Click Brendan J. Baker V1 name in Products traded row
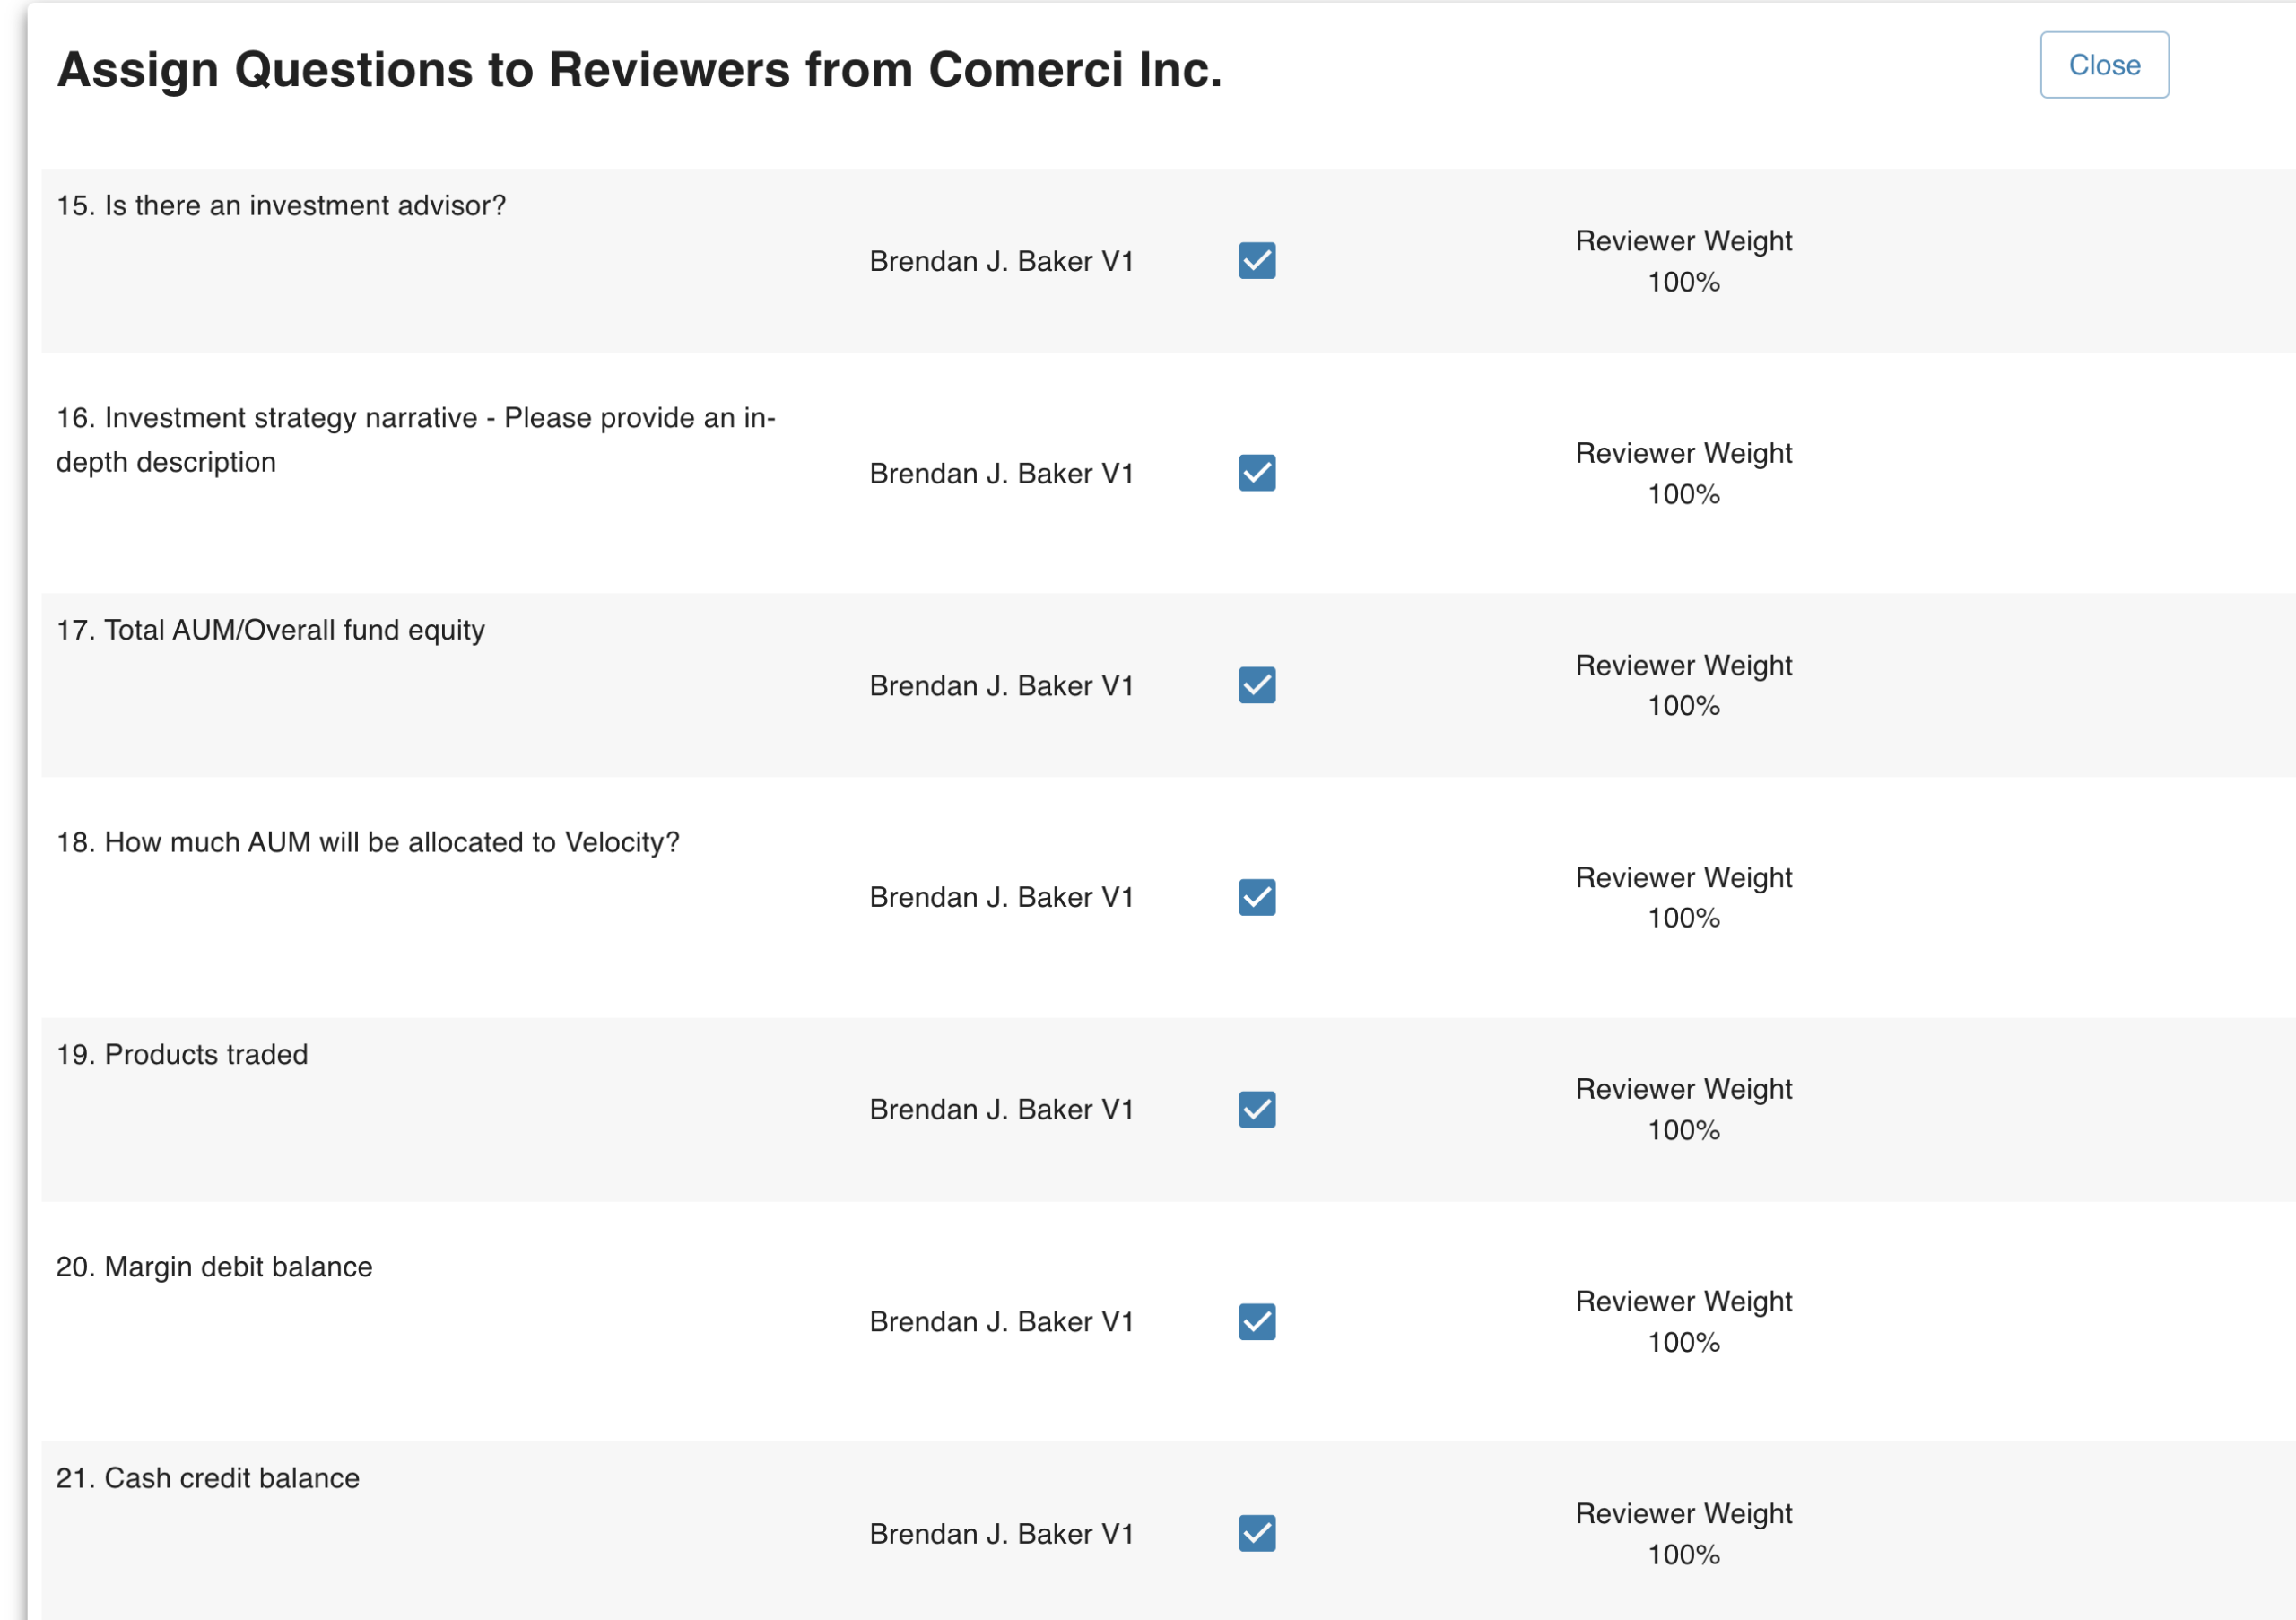The width and height of the screenshot is (2296, 1620). 1001,1109
